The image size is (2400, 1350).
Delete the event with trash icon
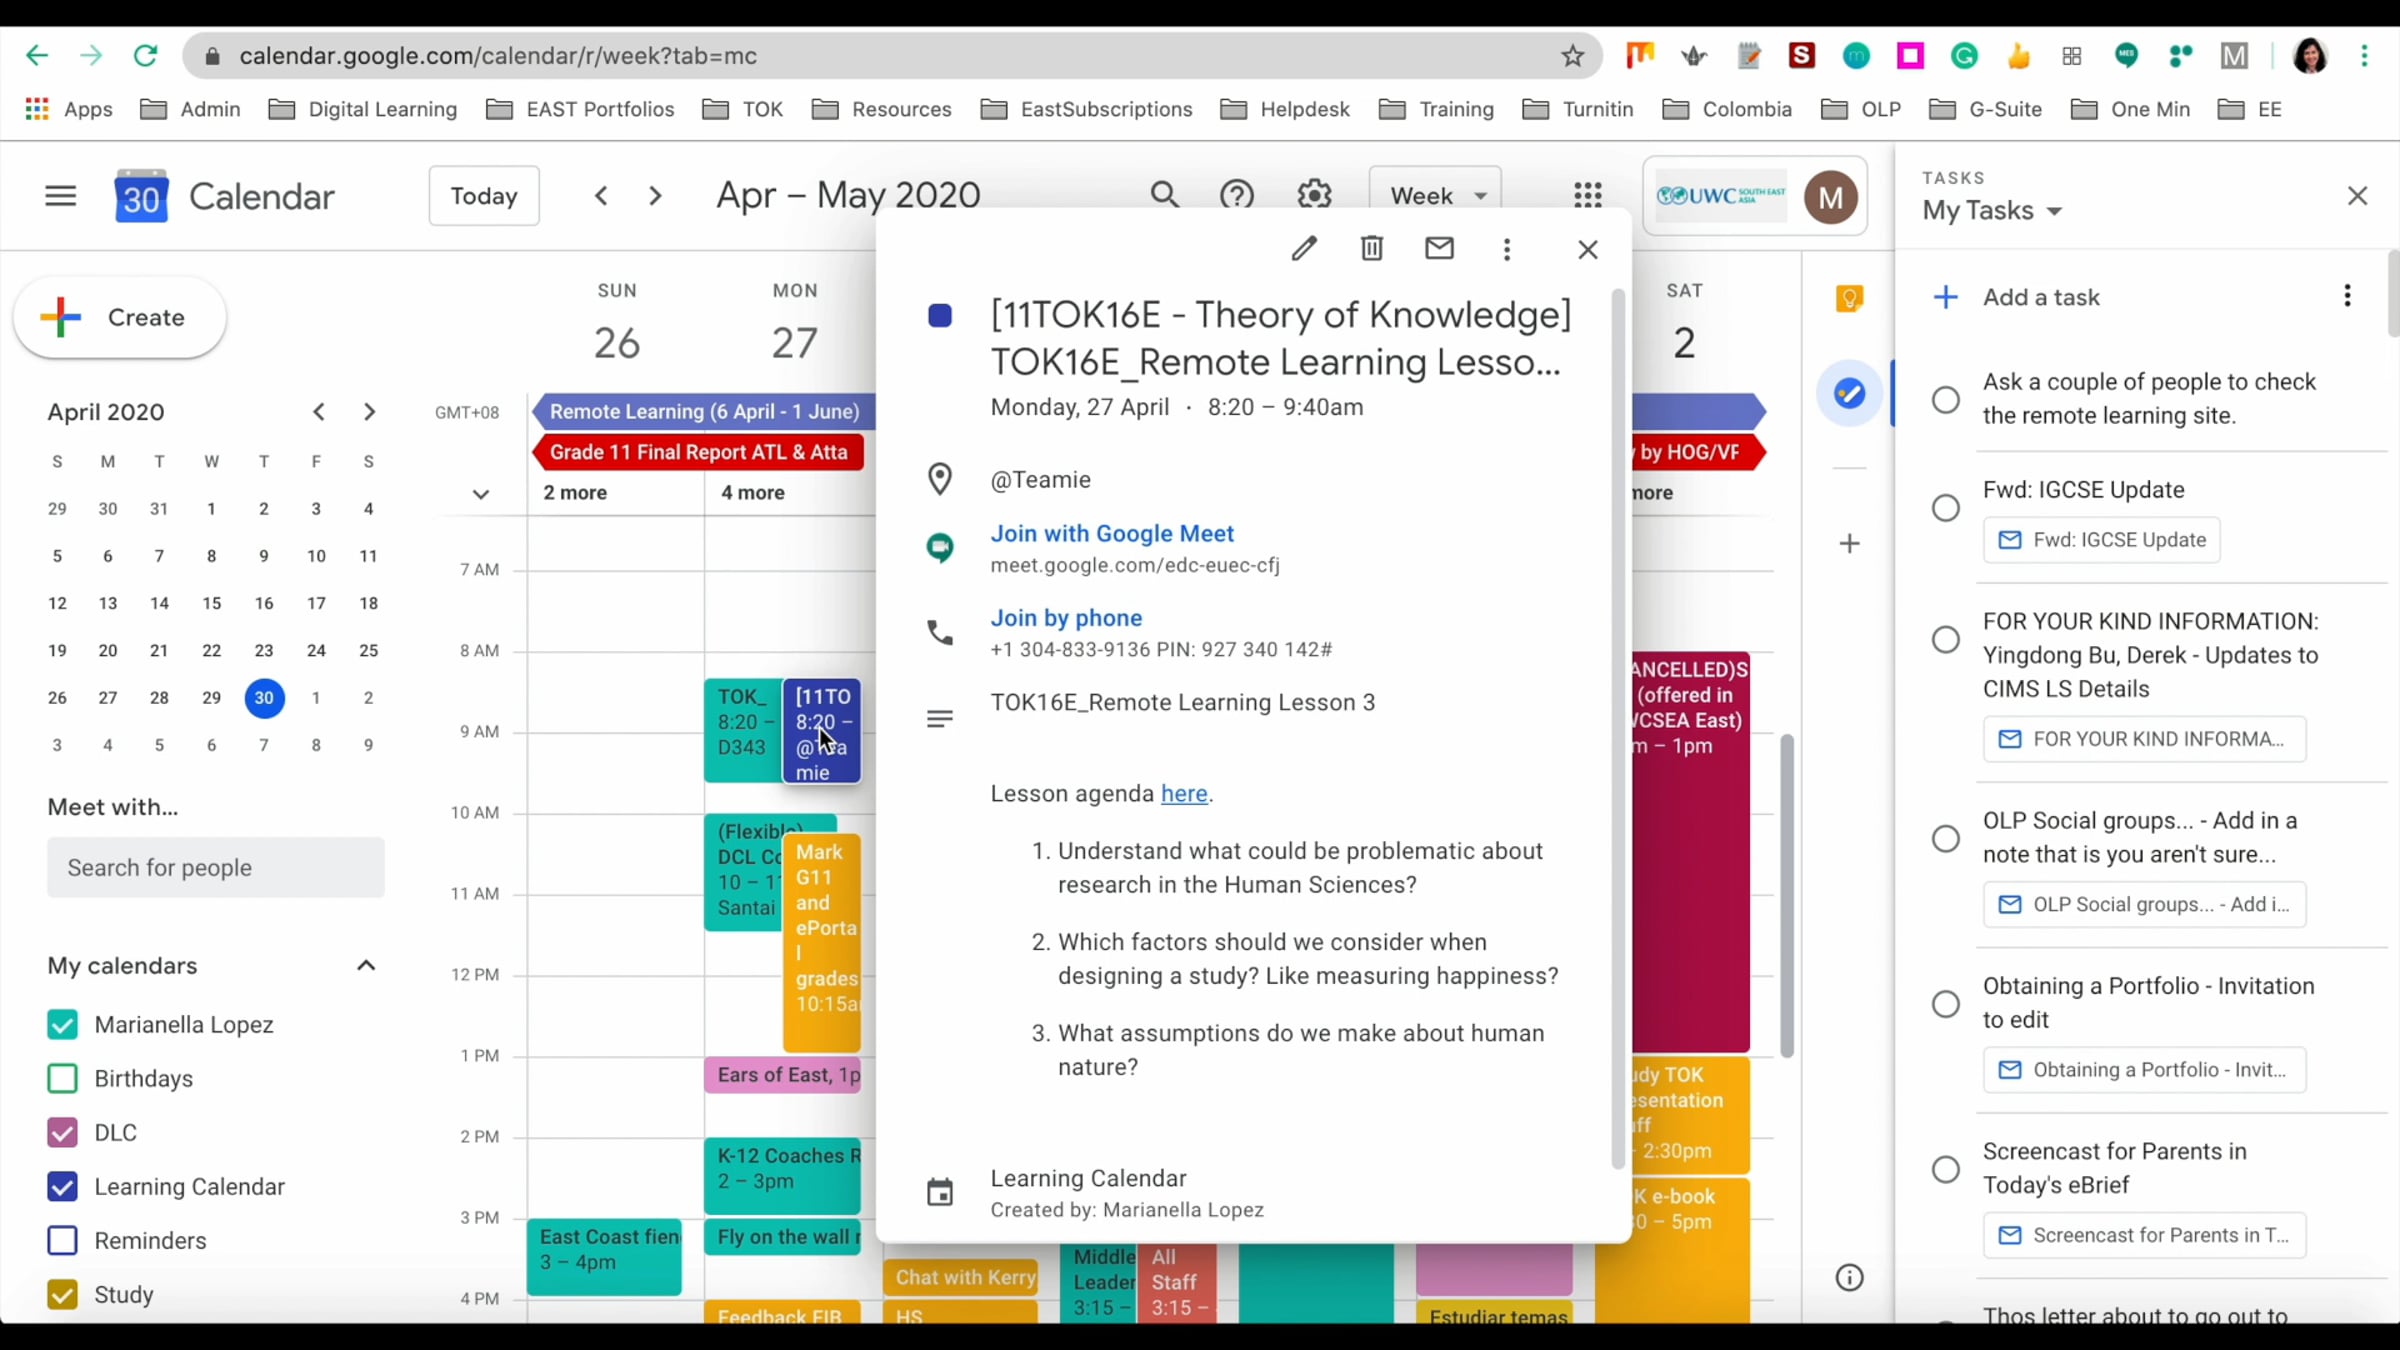point(1371,249)
